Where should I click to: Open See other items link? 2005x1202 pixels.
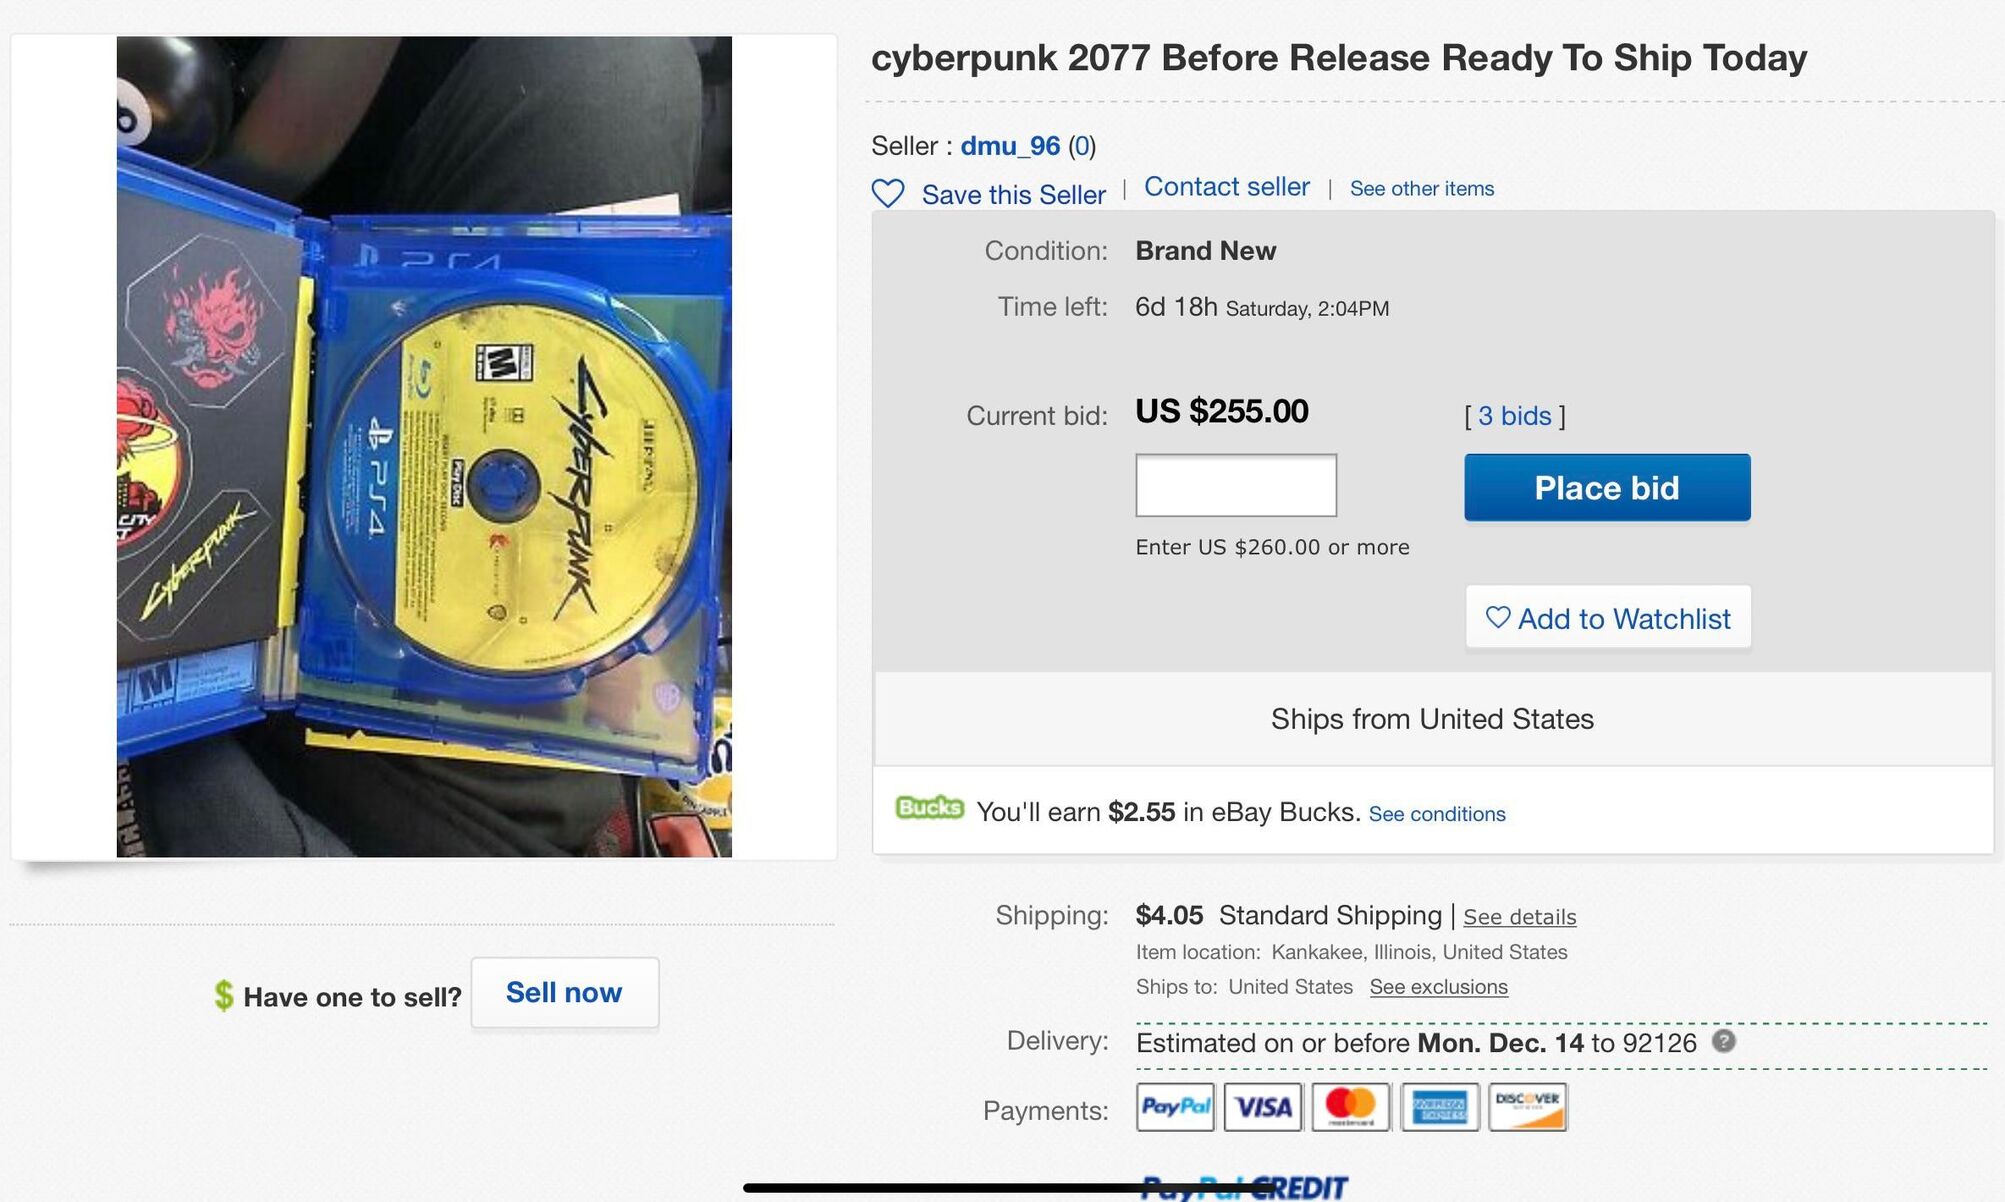click(1421, 189)
